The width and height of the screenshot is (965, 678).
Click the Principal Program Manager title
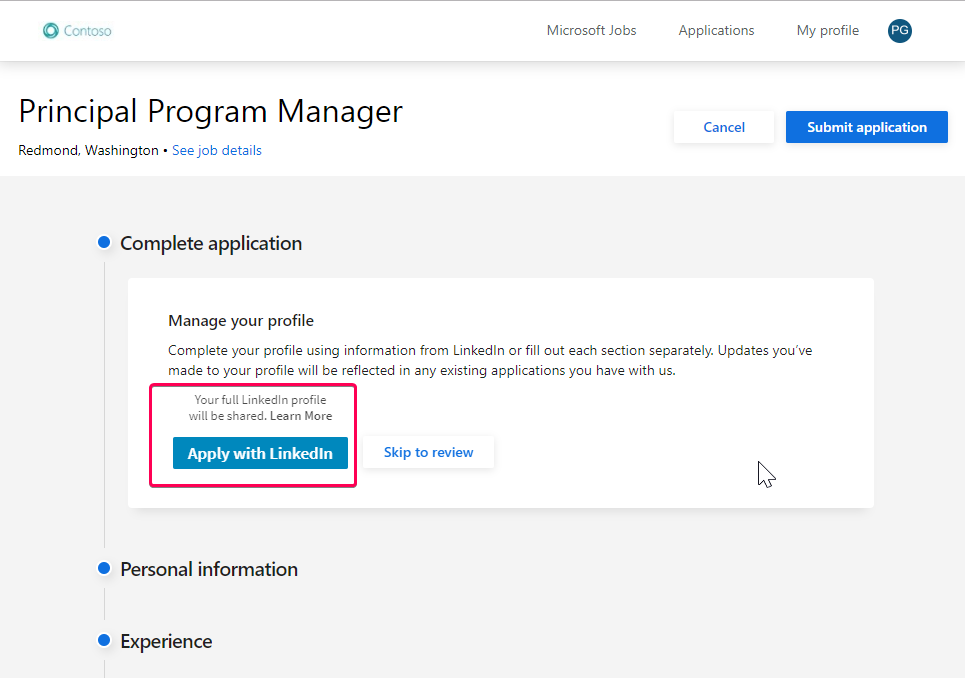(210, 111)
